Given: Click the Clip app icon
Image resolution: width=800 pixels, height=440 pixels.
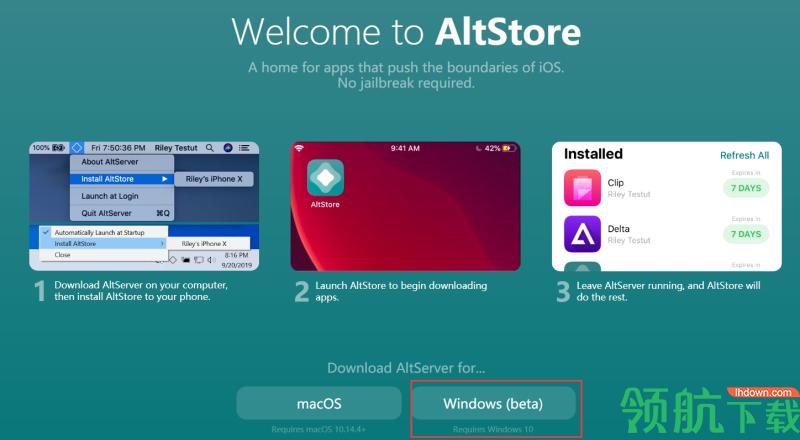Looking at the screenshot, I should click(582, 187).
